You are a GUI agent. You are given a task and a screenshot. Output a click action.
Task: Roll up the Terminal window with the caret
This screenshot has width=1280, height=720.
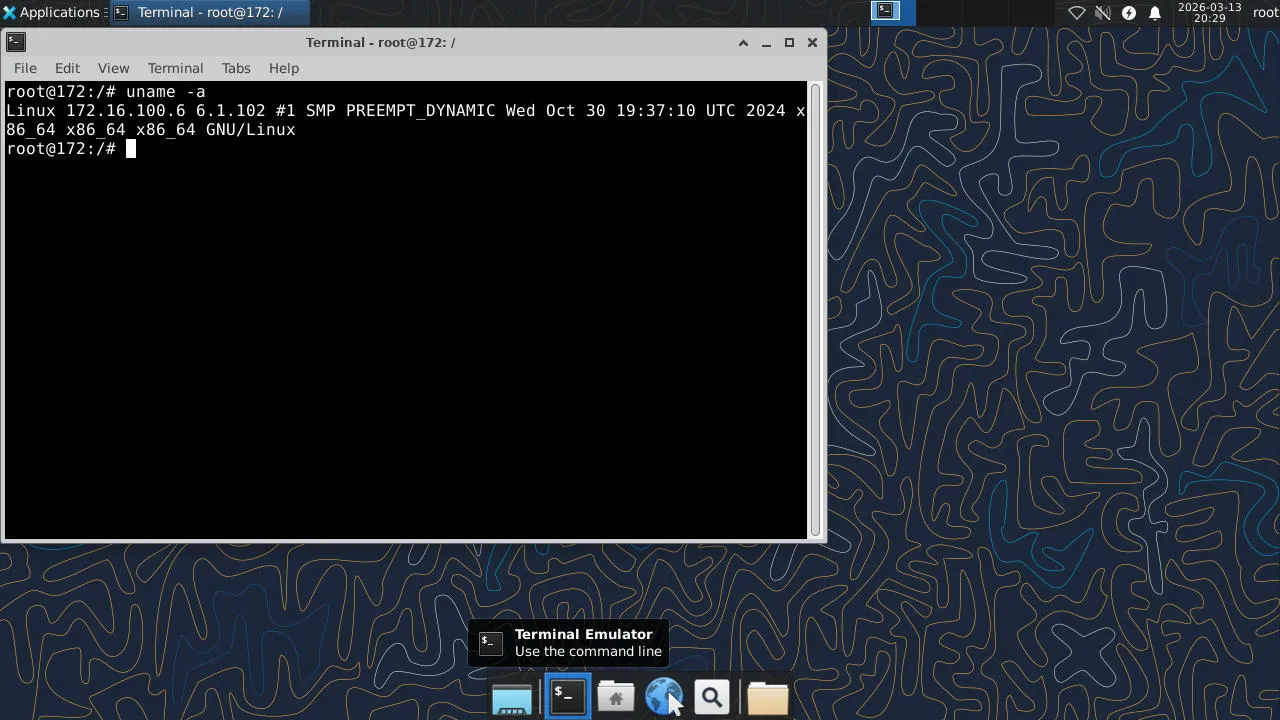[x=742, y=43]
